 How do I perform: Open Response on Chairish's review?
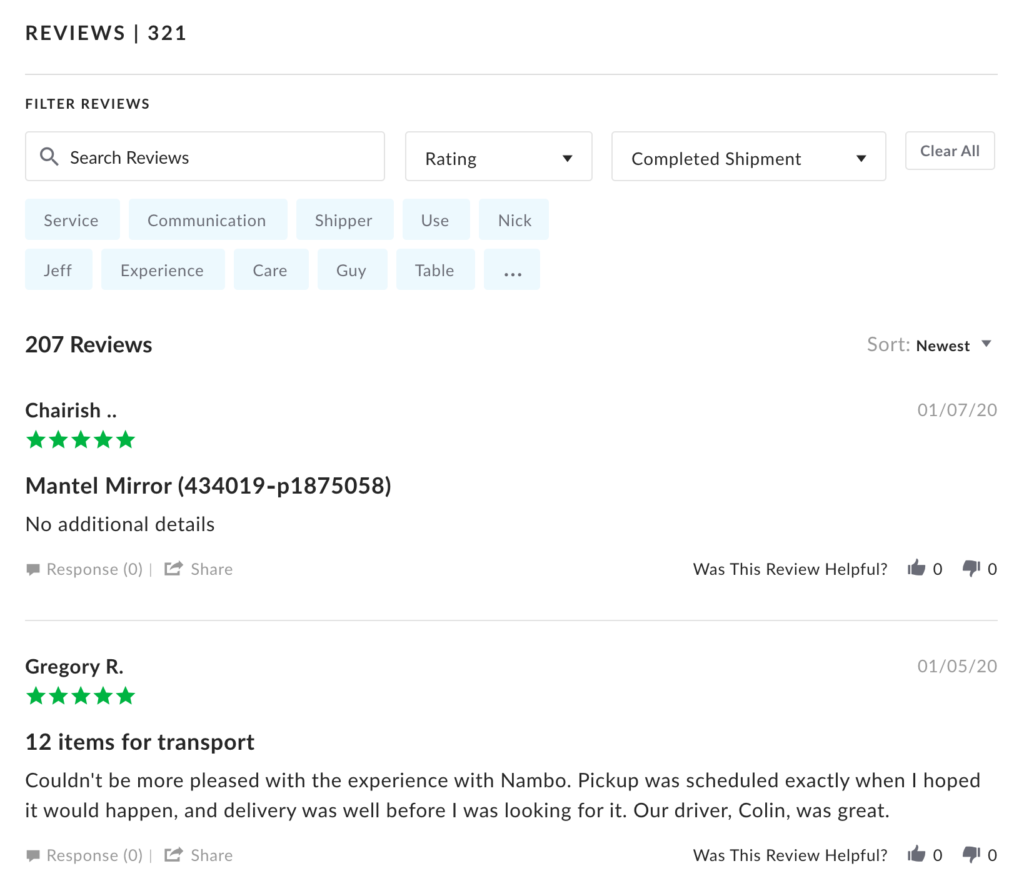click(x=85, y=569)
